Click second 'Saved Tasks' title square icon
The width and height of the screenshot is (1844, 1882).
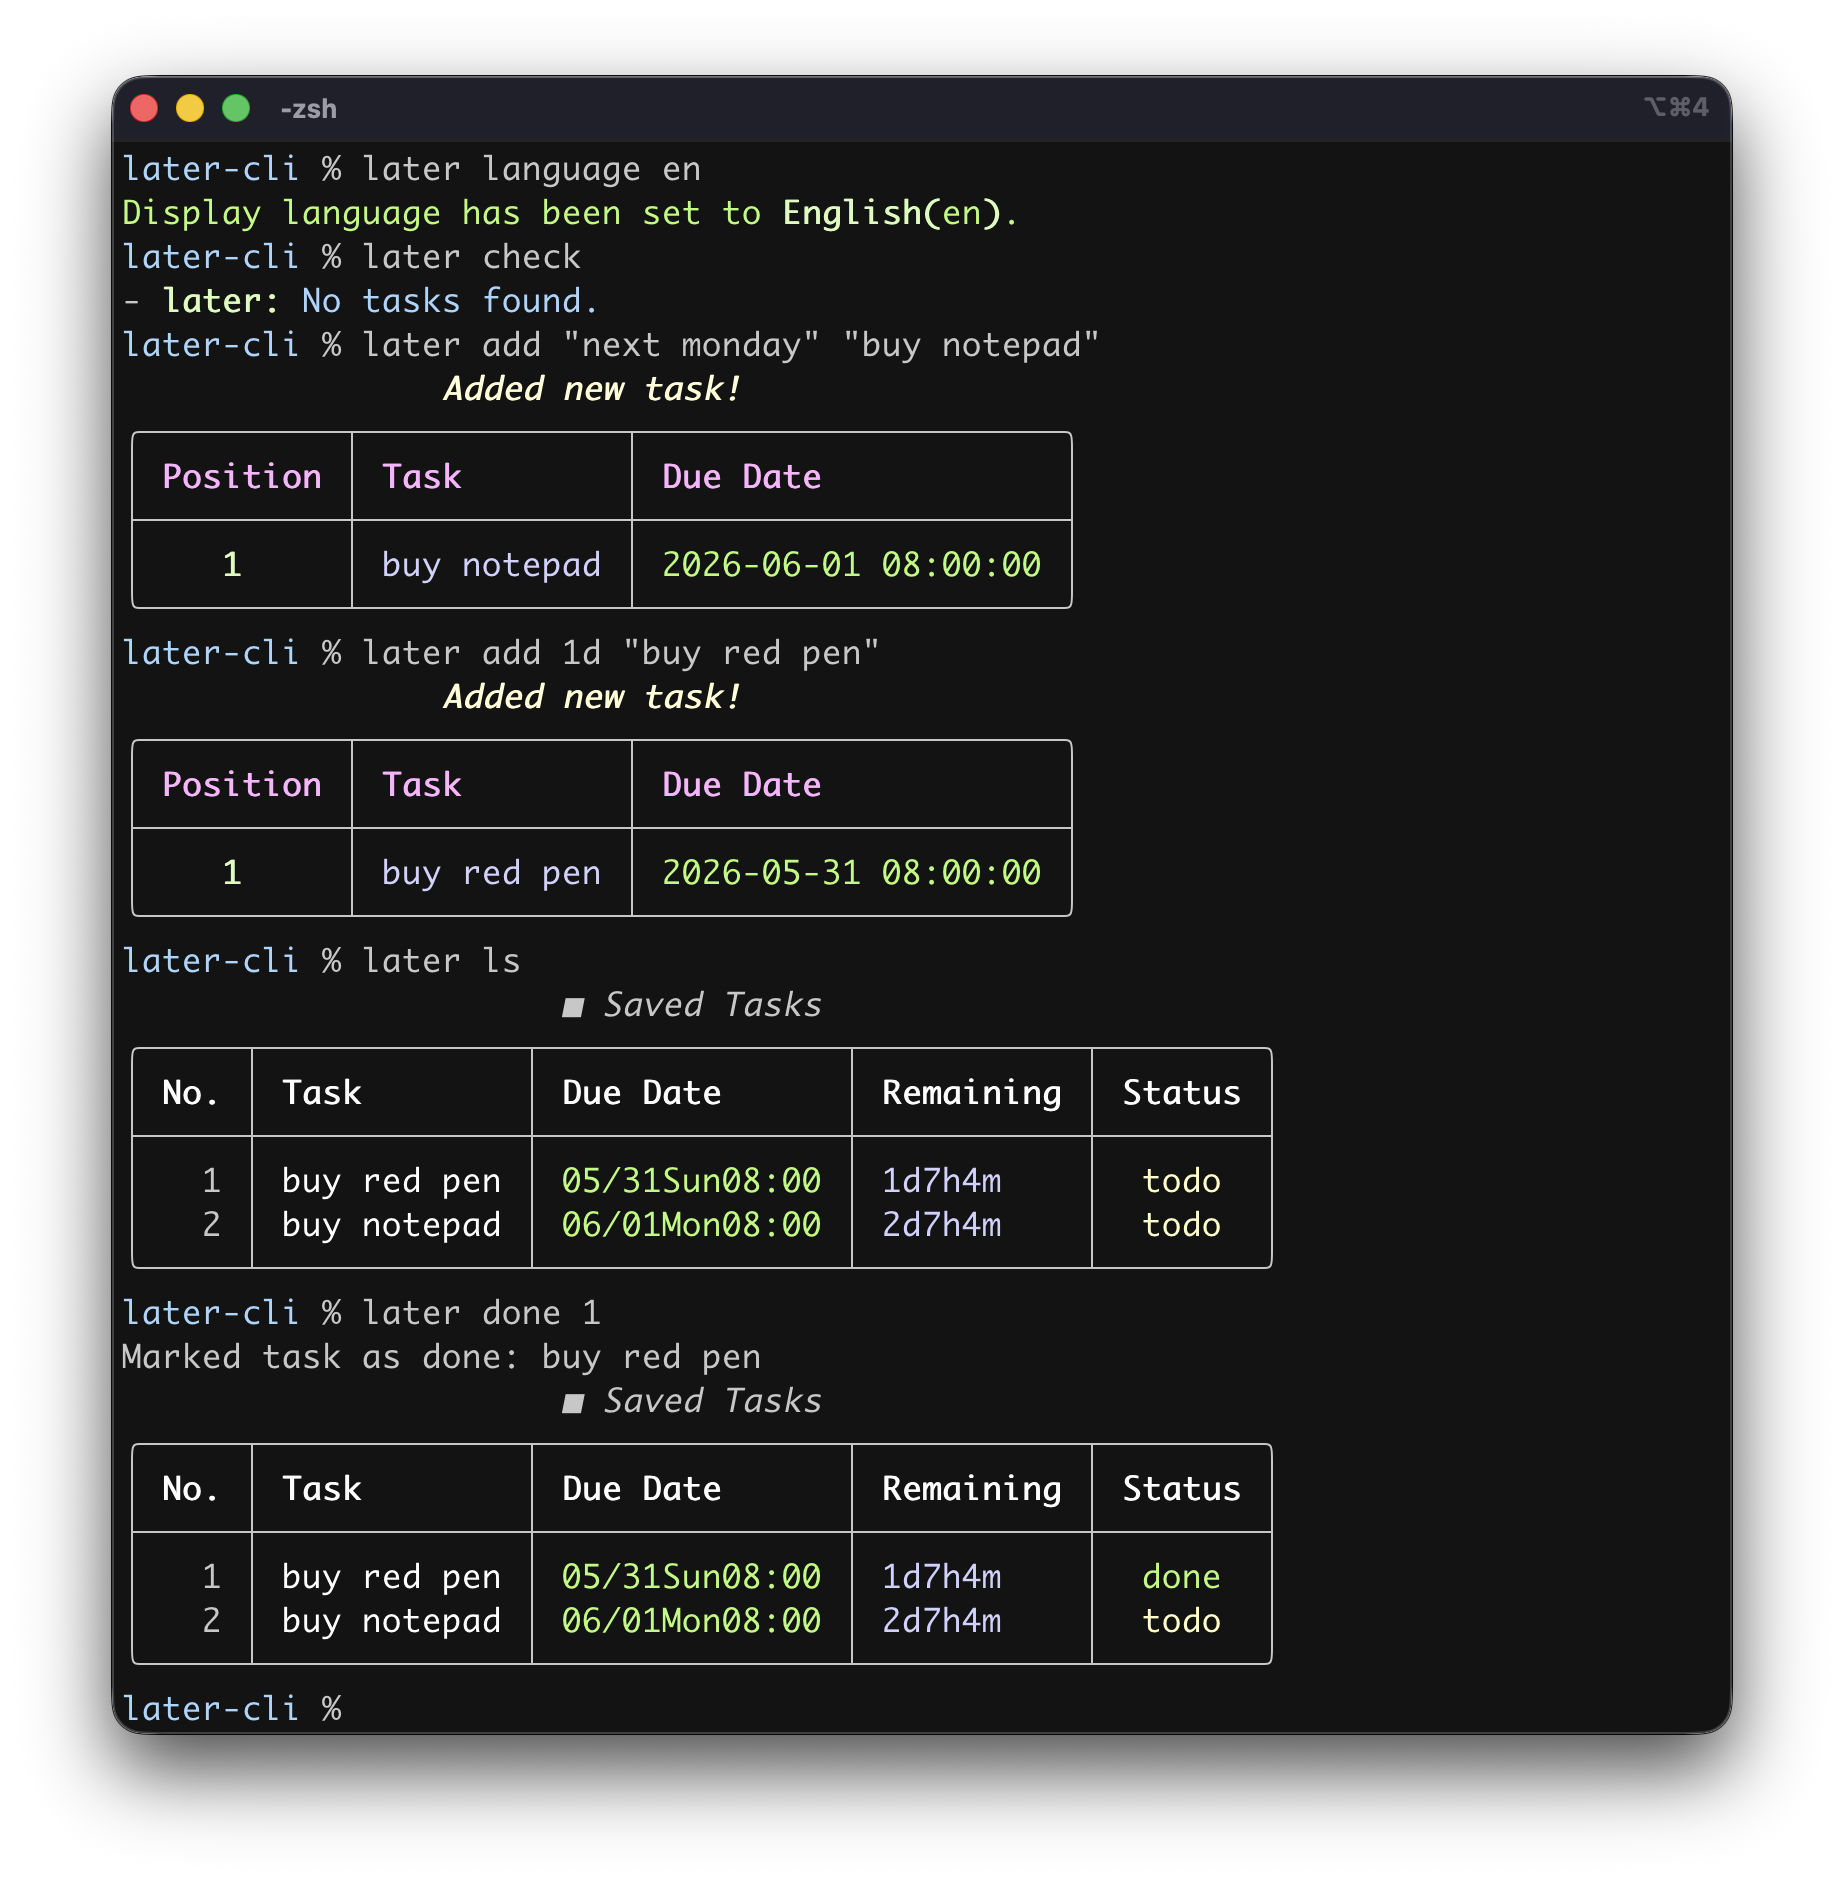coord(573,1403)
